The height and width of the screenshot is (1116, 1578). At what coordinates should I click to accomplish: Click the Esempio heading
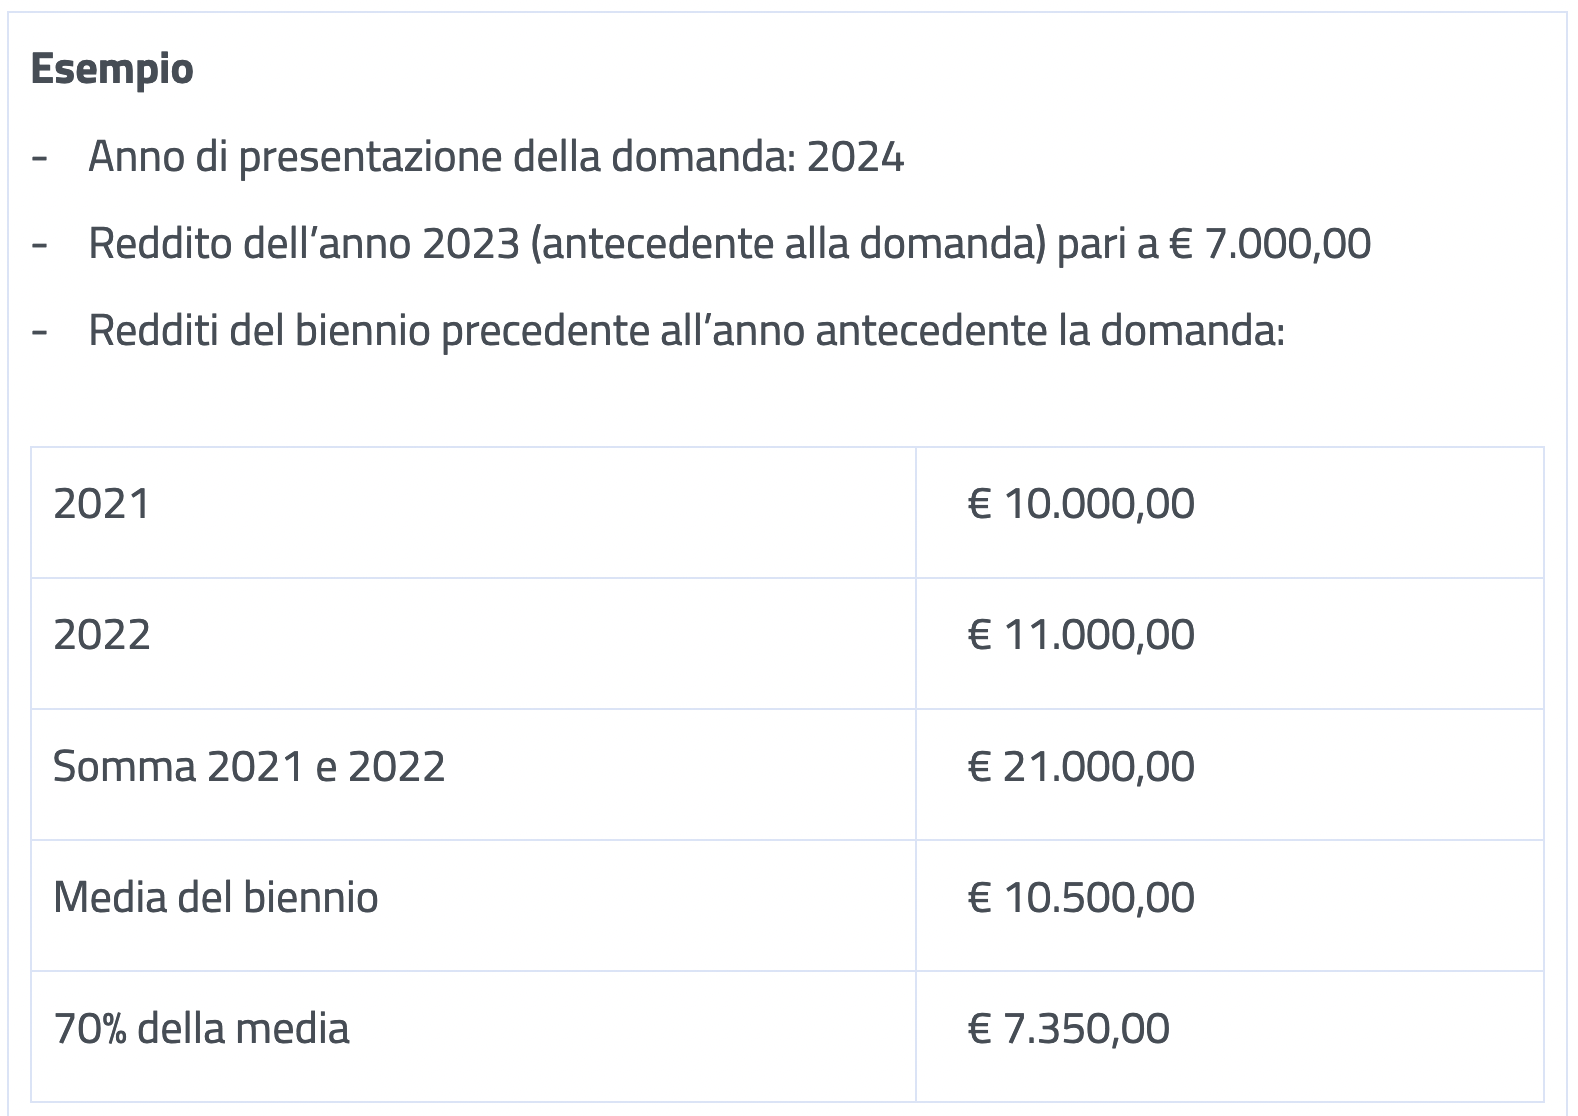[x=112, y=69]
